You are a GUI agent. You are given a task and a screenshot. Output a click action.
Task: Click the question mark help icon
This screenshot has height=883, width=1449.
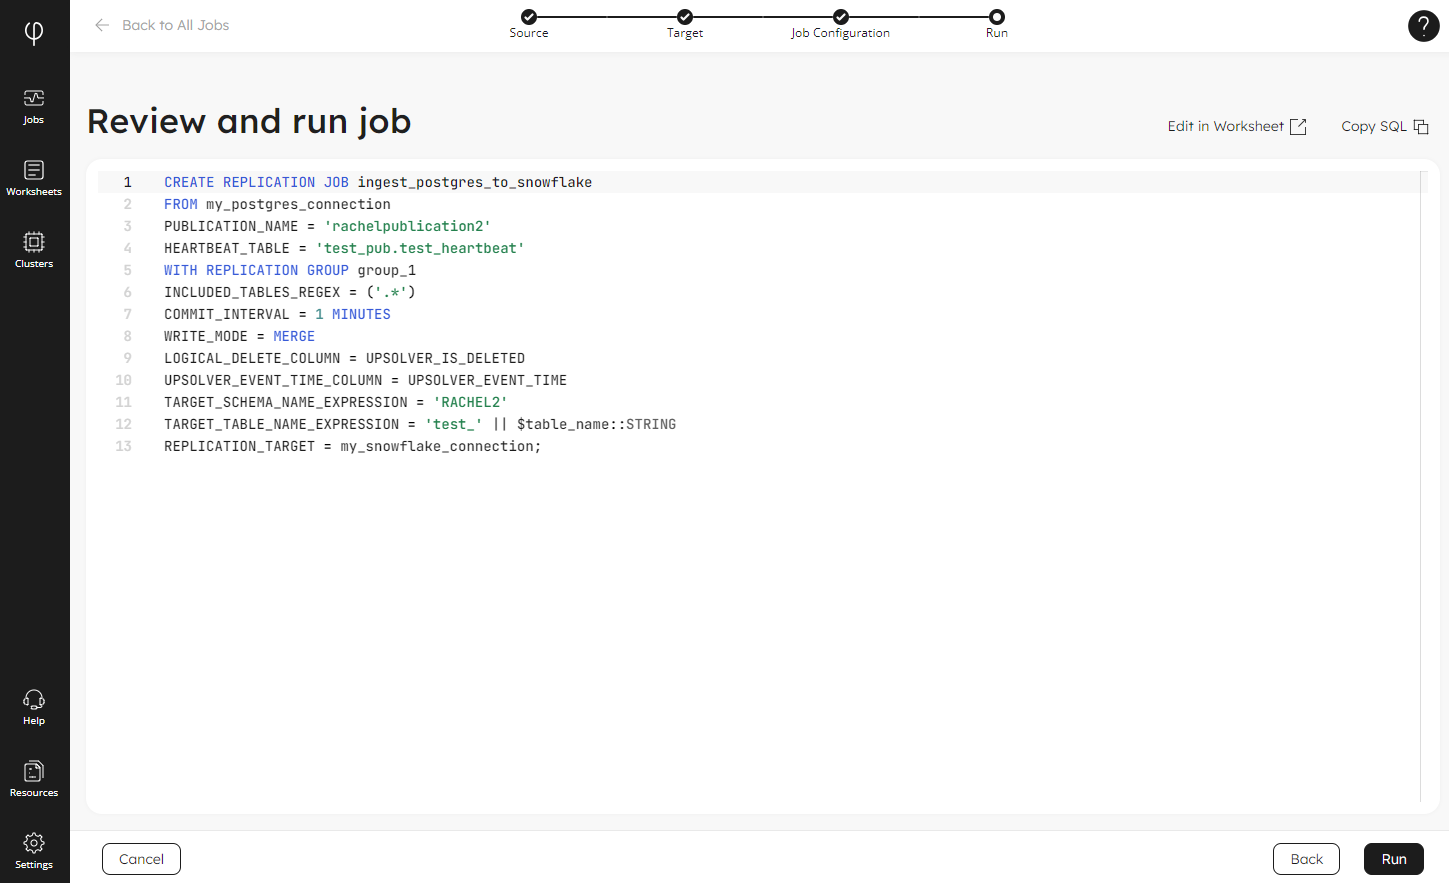tap(1423, 26)
